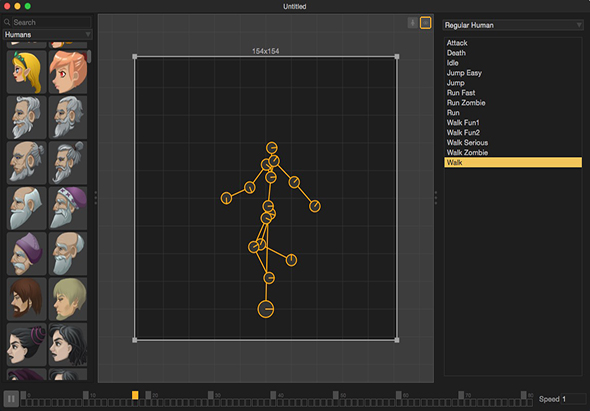Viewport: 590px width, 411px height.
Task: Select pale blond young man head
Action: click(68, 299)
